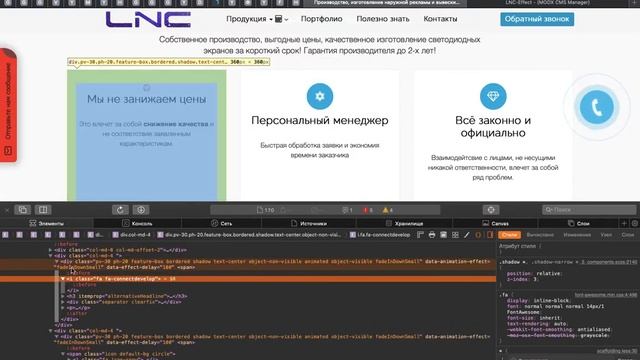Switch to the Canvas tab

point(495,223)
